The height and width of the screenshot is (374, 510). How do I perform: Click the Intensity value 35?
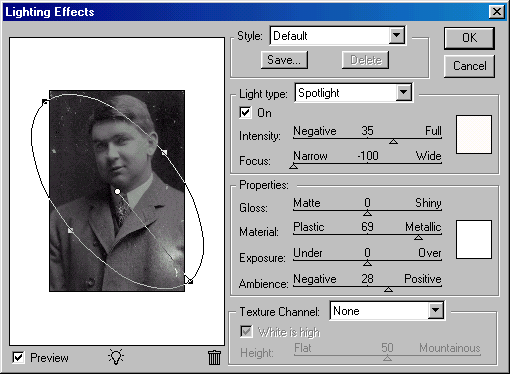367,131
